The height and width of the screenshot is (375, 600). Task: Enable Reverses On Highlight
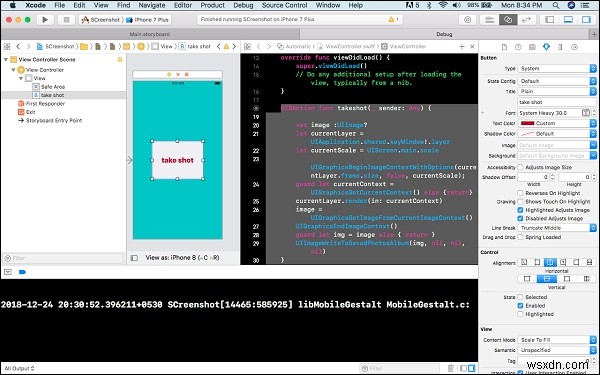tap(520, 193)
